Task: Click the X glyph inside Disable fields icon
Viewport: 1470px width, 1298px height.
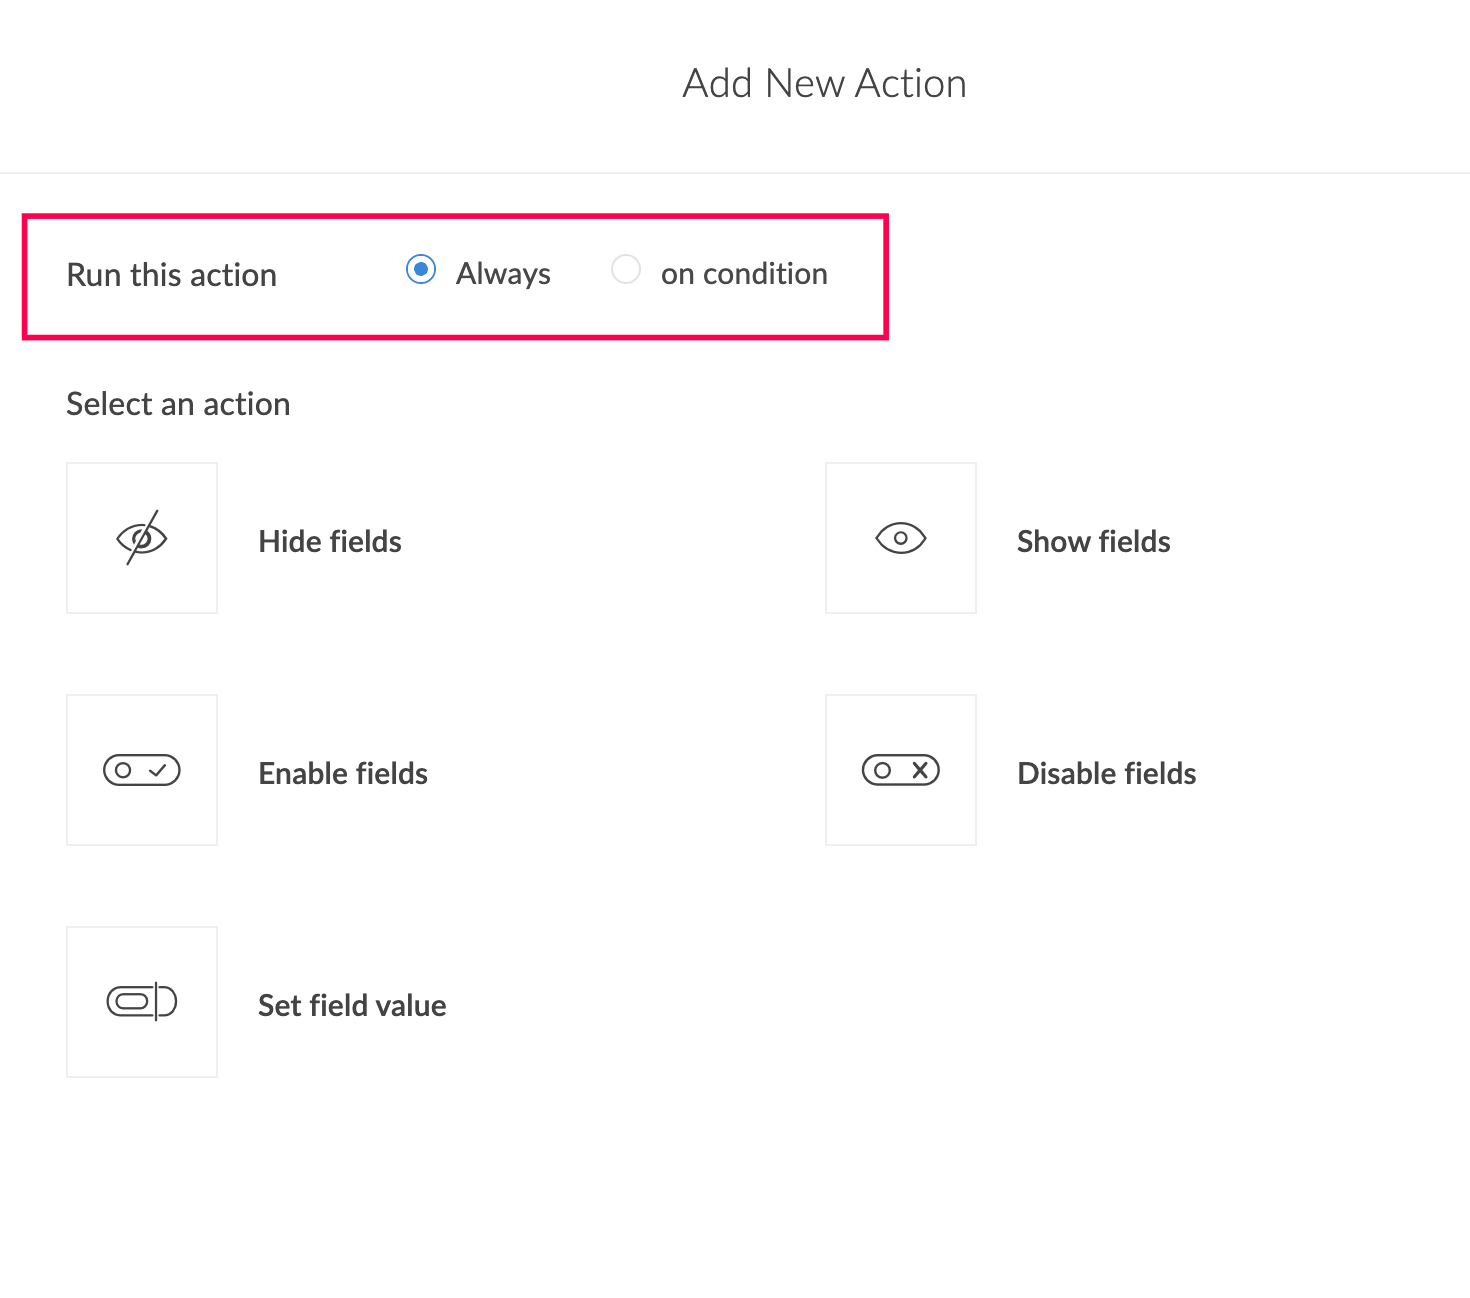Action: point(920,770)
